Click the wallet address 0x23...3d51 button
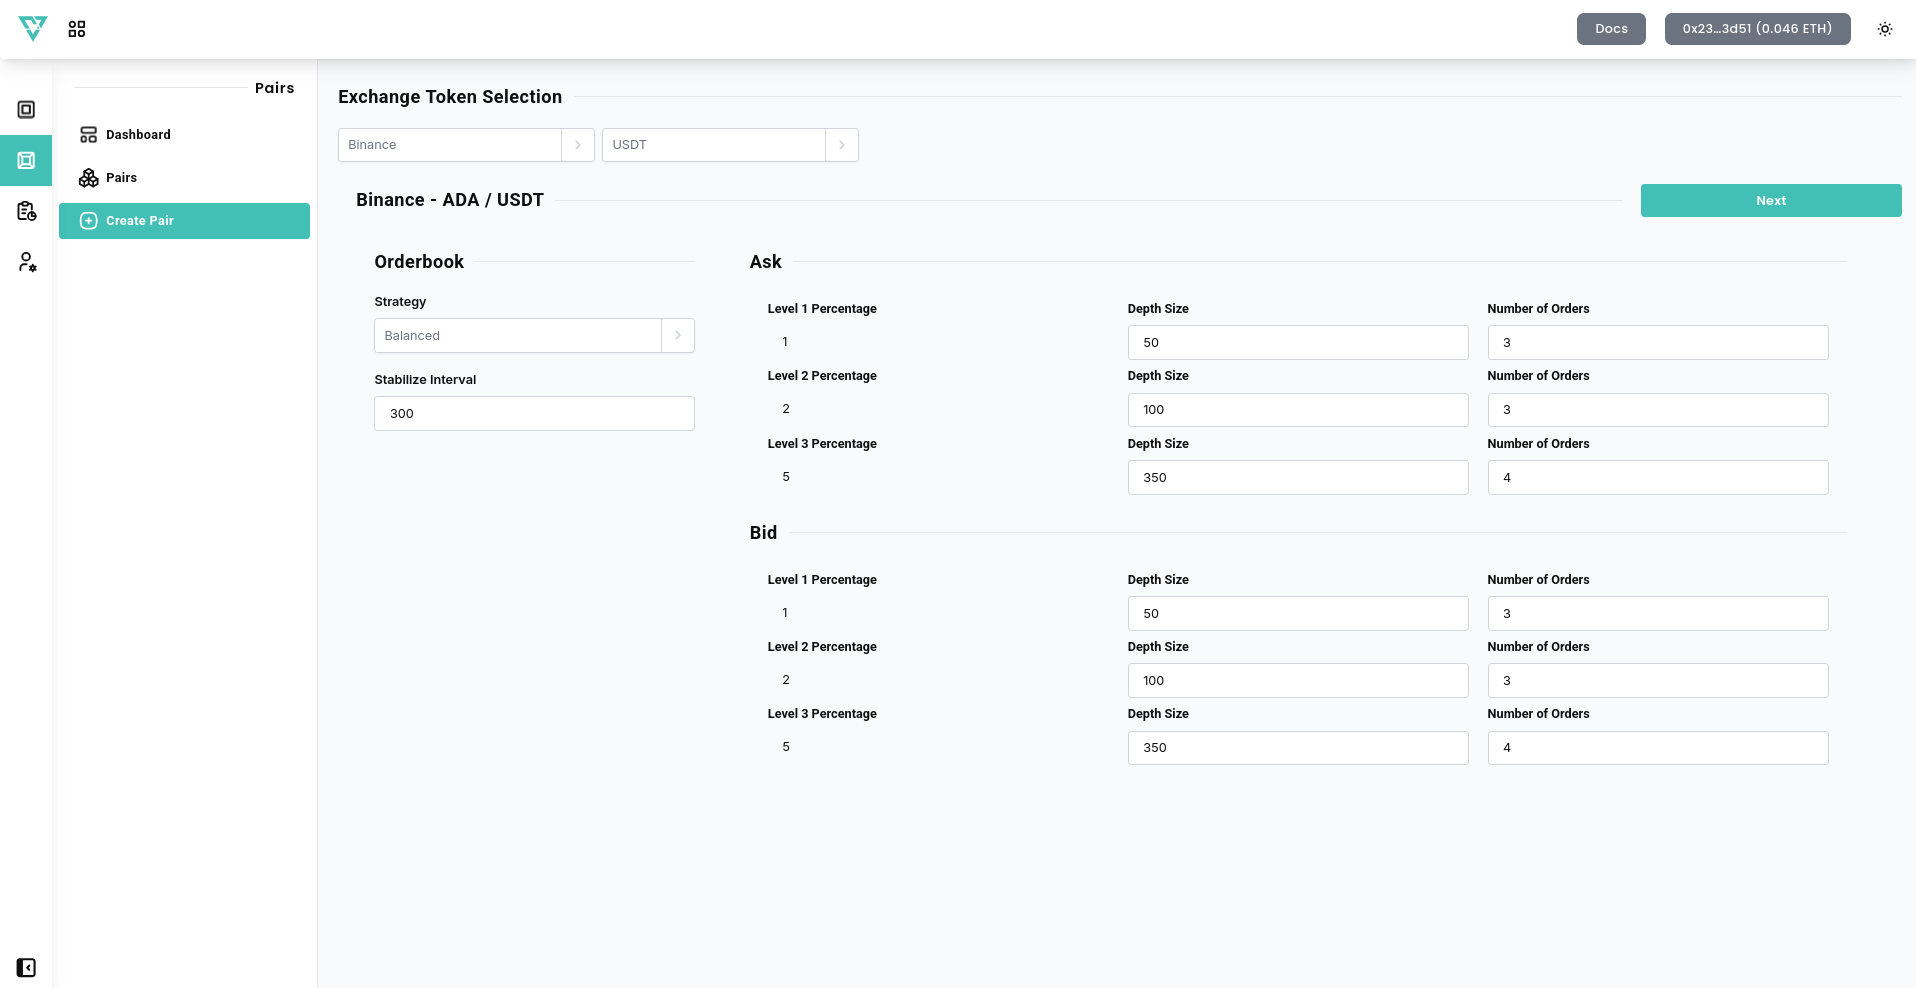 coord(1756,29)
